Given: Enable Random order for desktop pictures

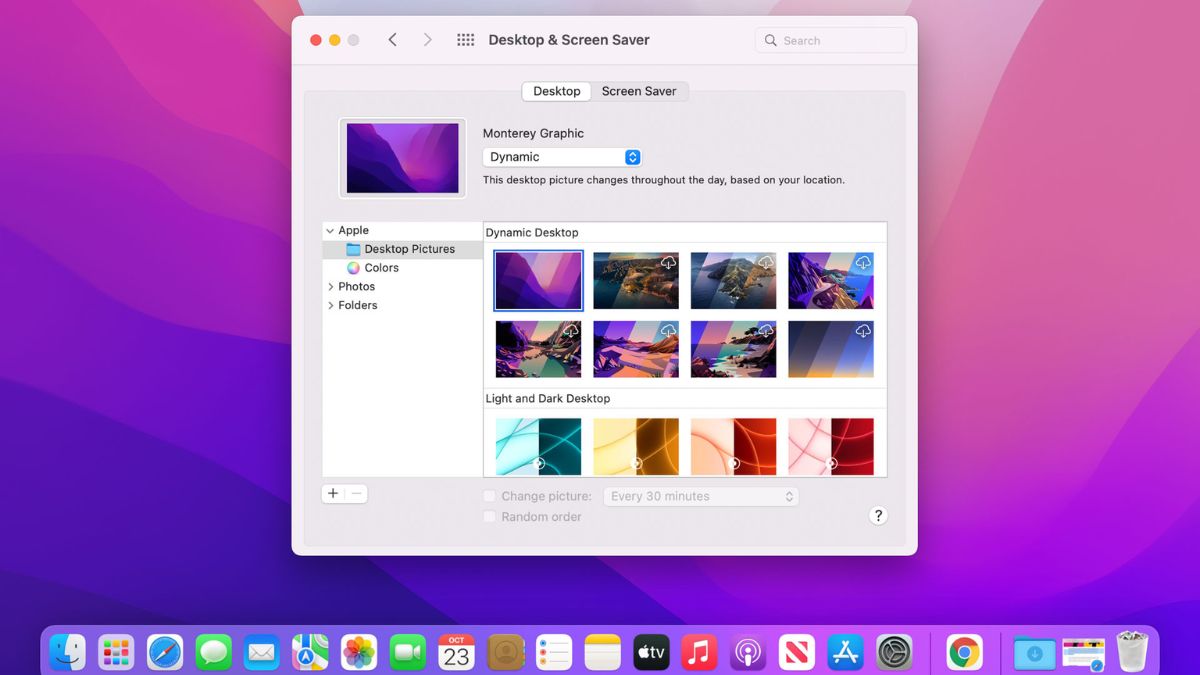Looking at the screenshot, I should tap(490, 516).
